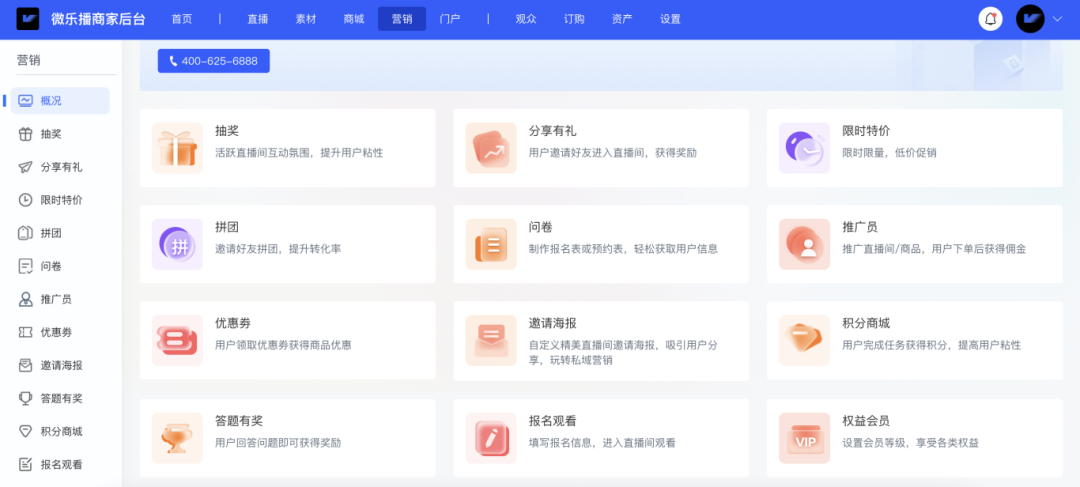Click the 报名观看 pencil card icon
Screen dimensions: 1080x487
[x=491, y=438]
